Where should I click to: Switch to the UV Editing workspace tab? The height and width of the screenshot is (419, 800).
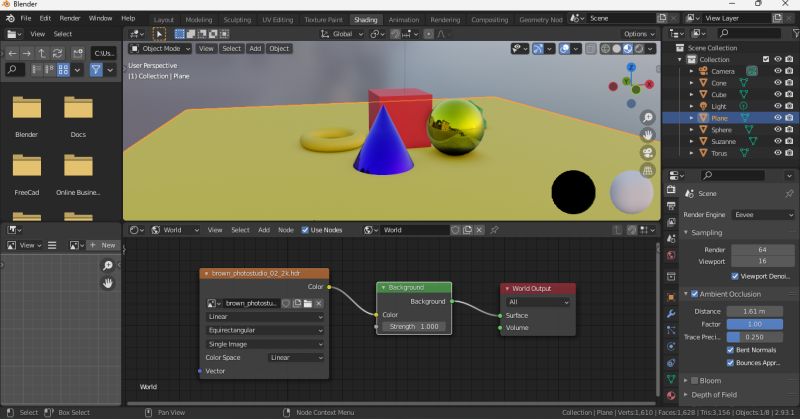pos(278,19)
